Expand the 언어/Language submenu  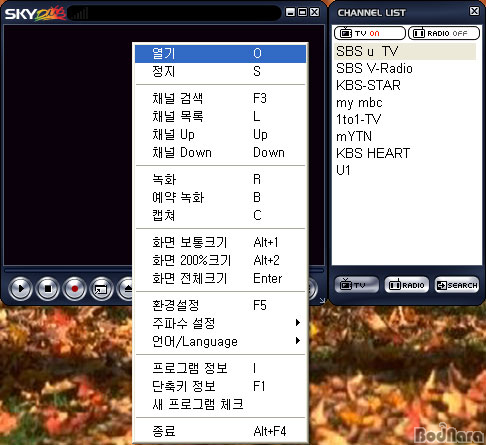(x=220, y=341)
